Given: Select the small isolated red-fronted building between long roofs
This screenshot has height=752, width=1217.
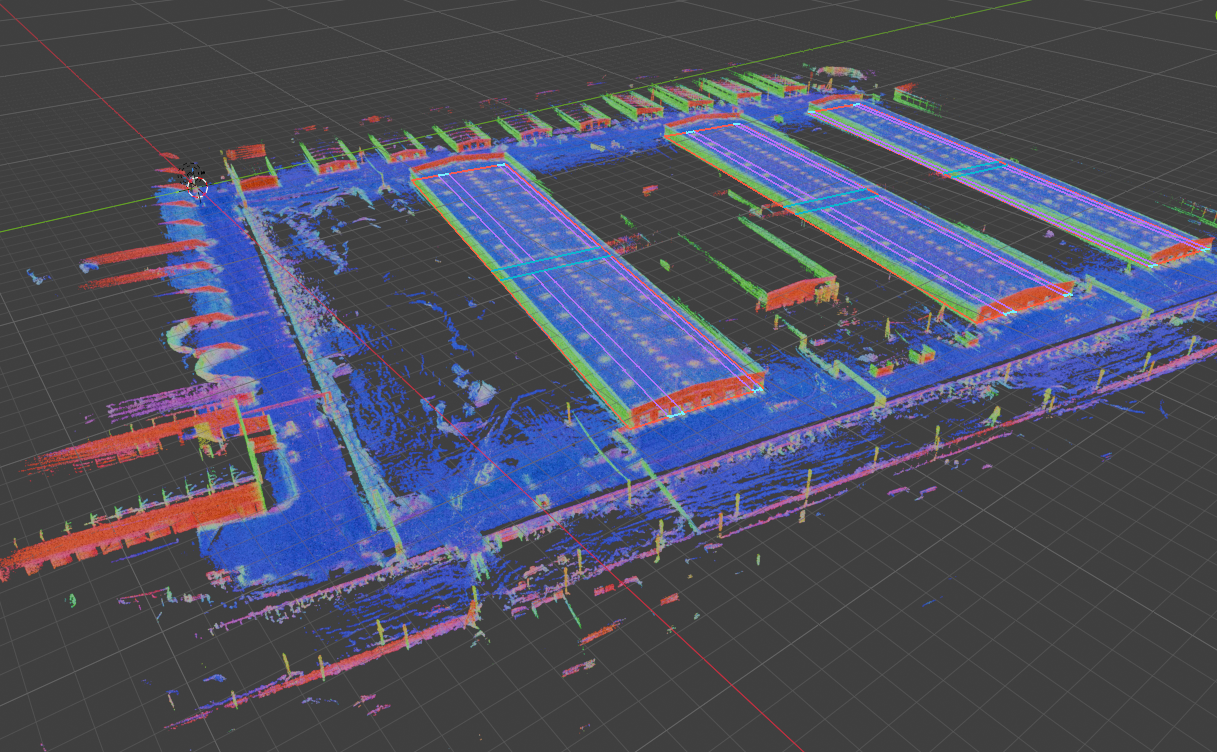Looking at the screenshot, I should pyautogui.click(x=797, y=292).
